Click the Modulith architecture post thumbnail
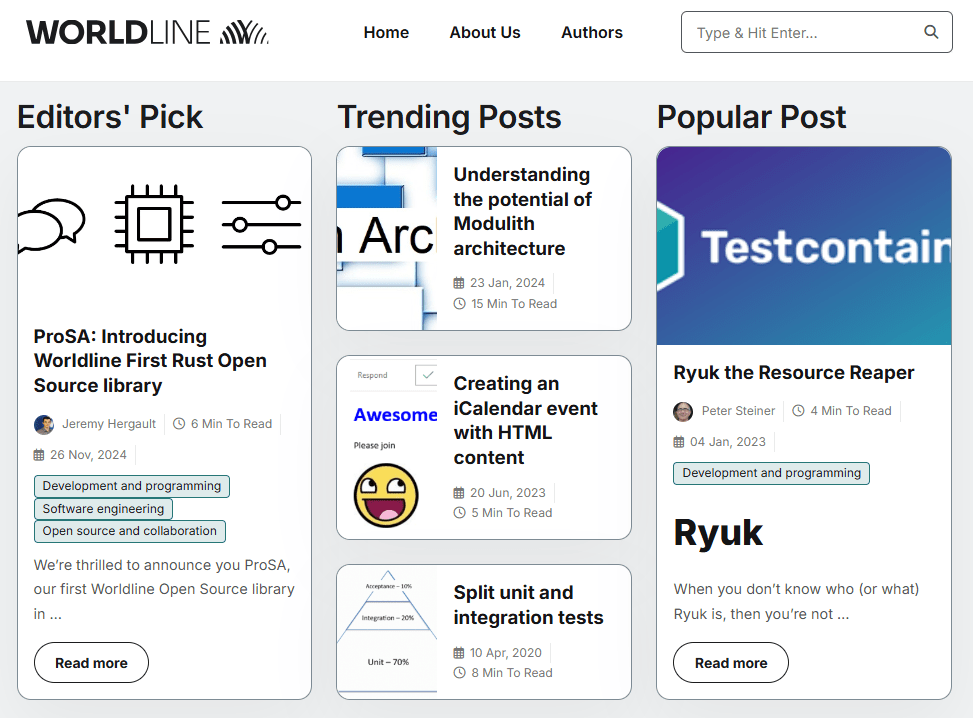Screen dimensions: 973x718 coord(387,239)
